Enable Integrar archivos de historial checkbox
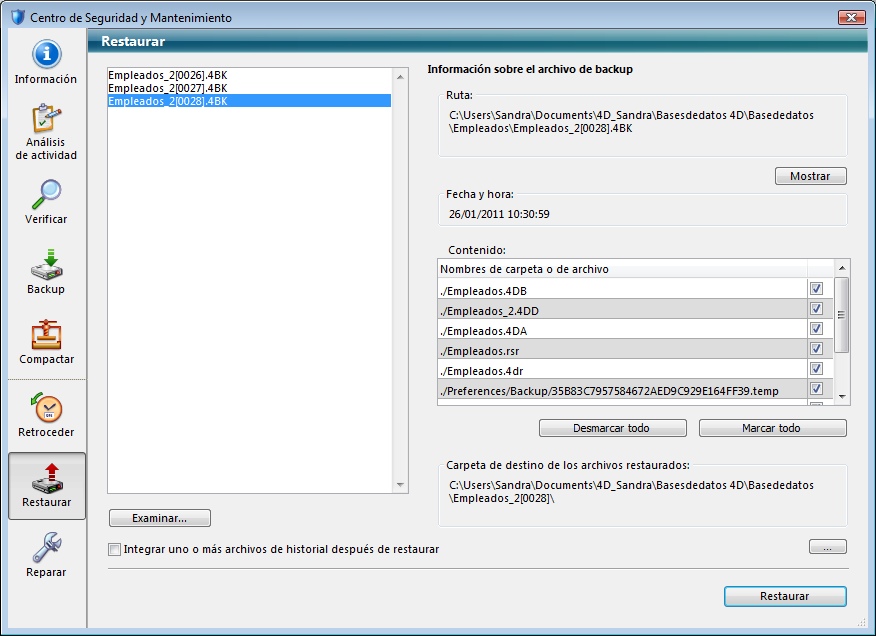This screenshot has width=876, height=636. [x=114, y=549]
